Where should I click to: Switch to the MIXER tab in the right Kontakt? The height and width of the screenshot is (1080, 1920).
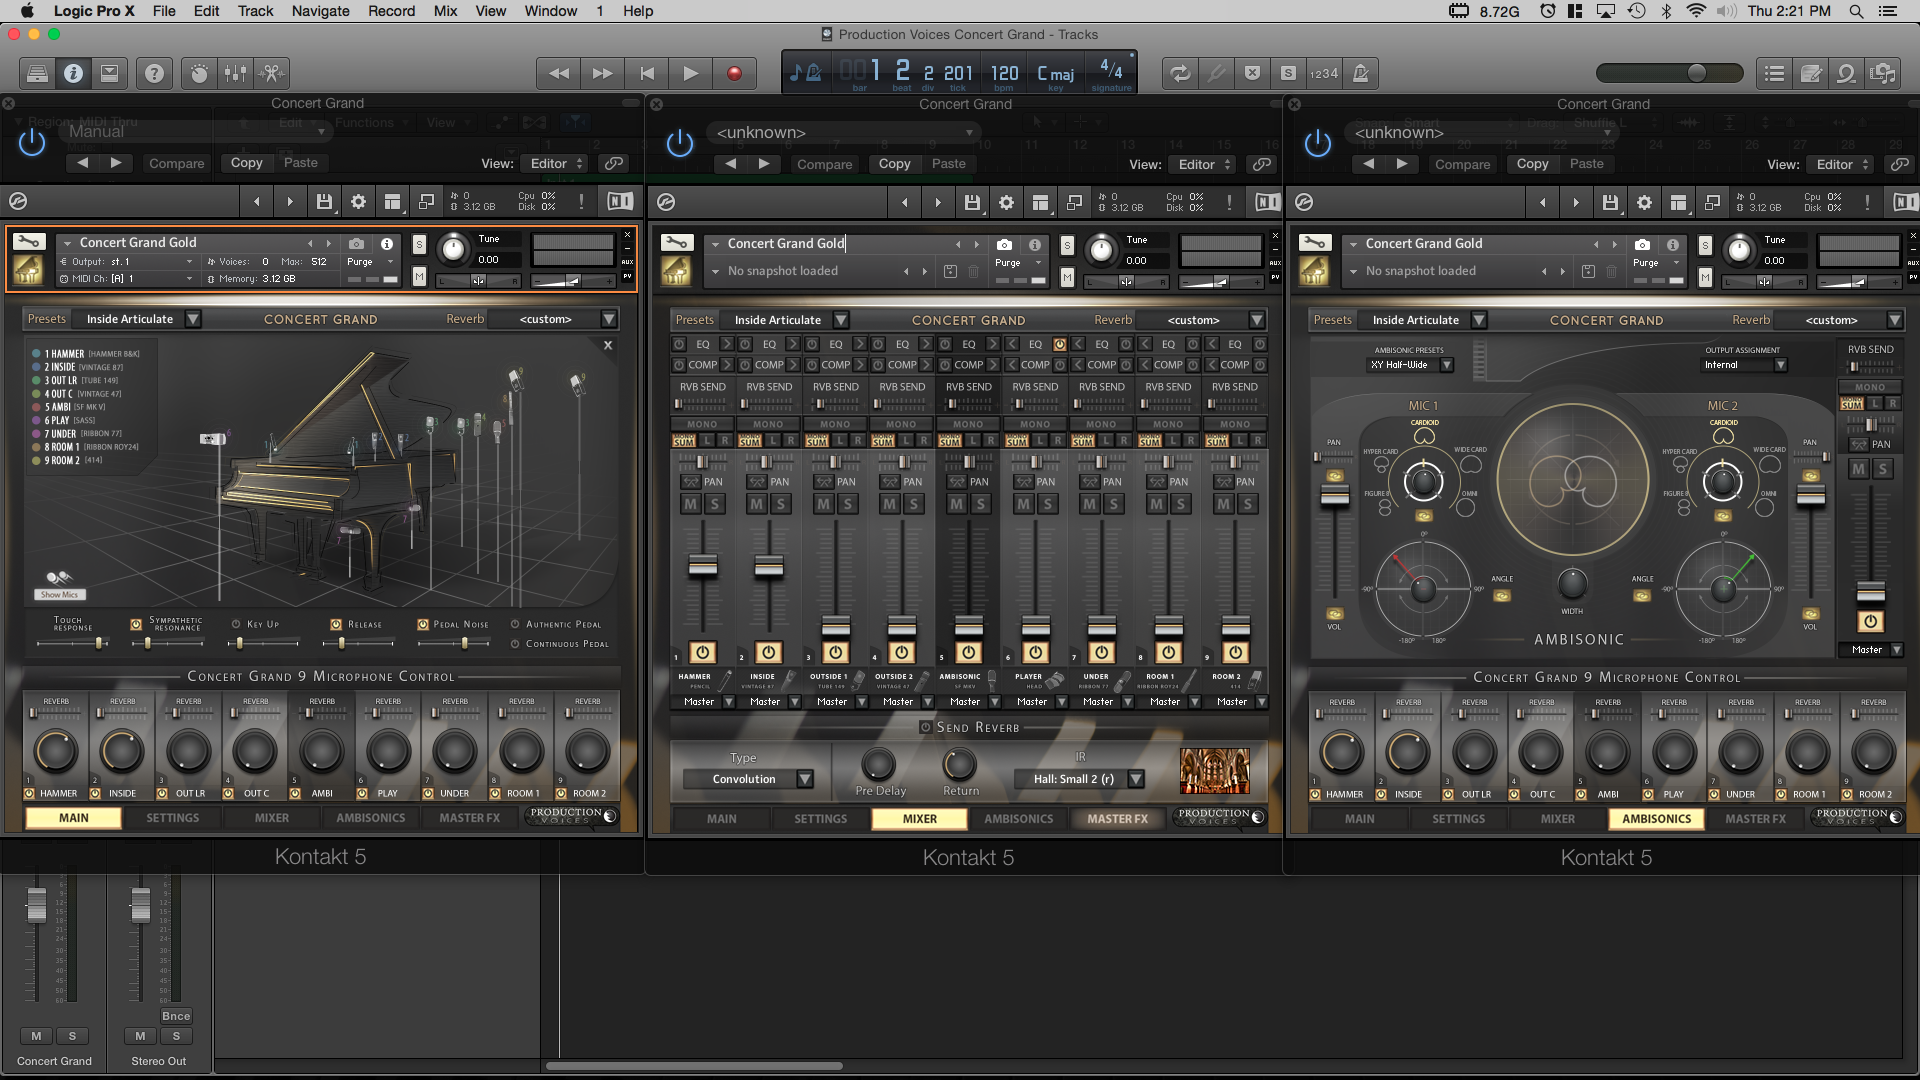(x=1557, y=819)
